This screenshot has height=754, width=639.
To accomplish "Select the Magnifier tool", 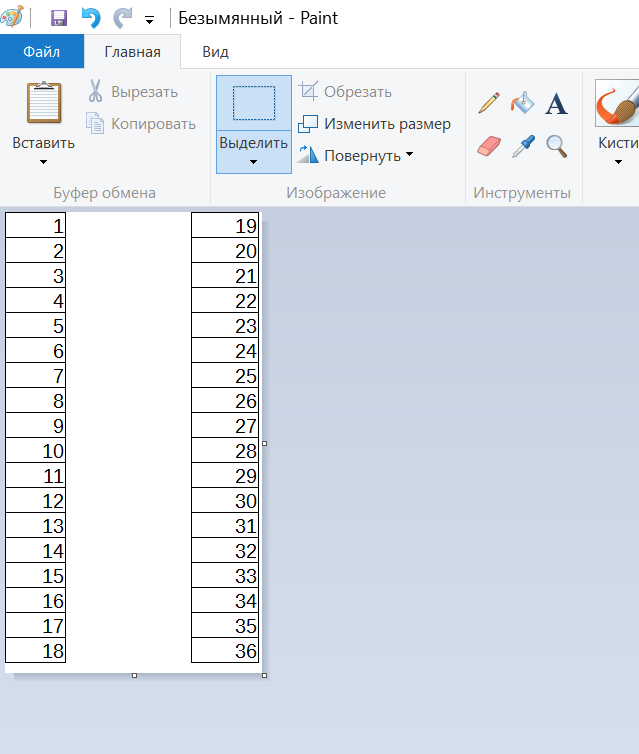I will [556, 146].
